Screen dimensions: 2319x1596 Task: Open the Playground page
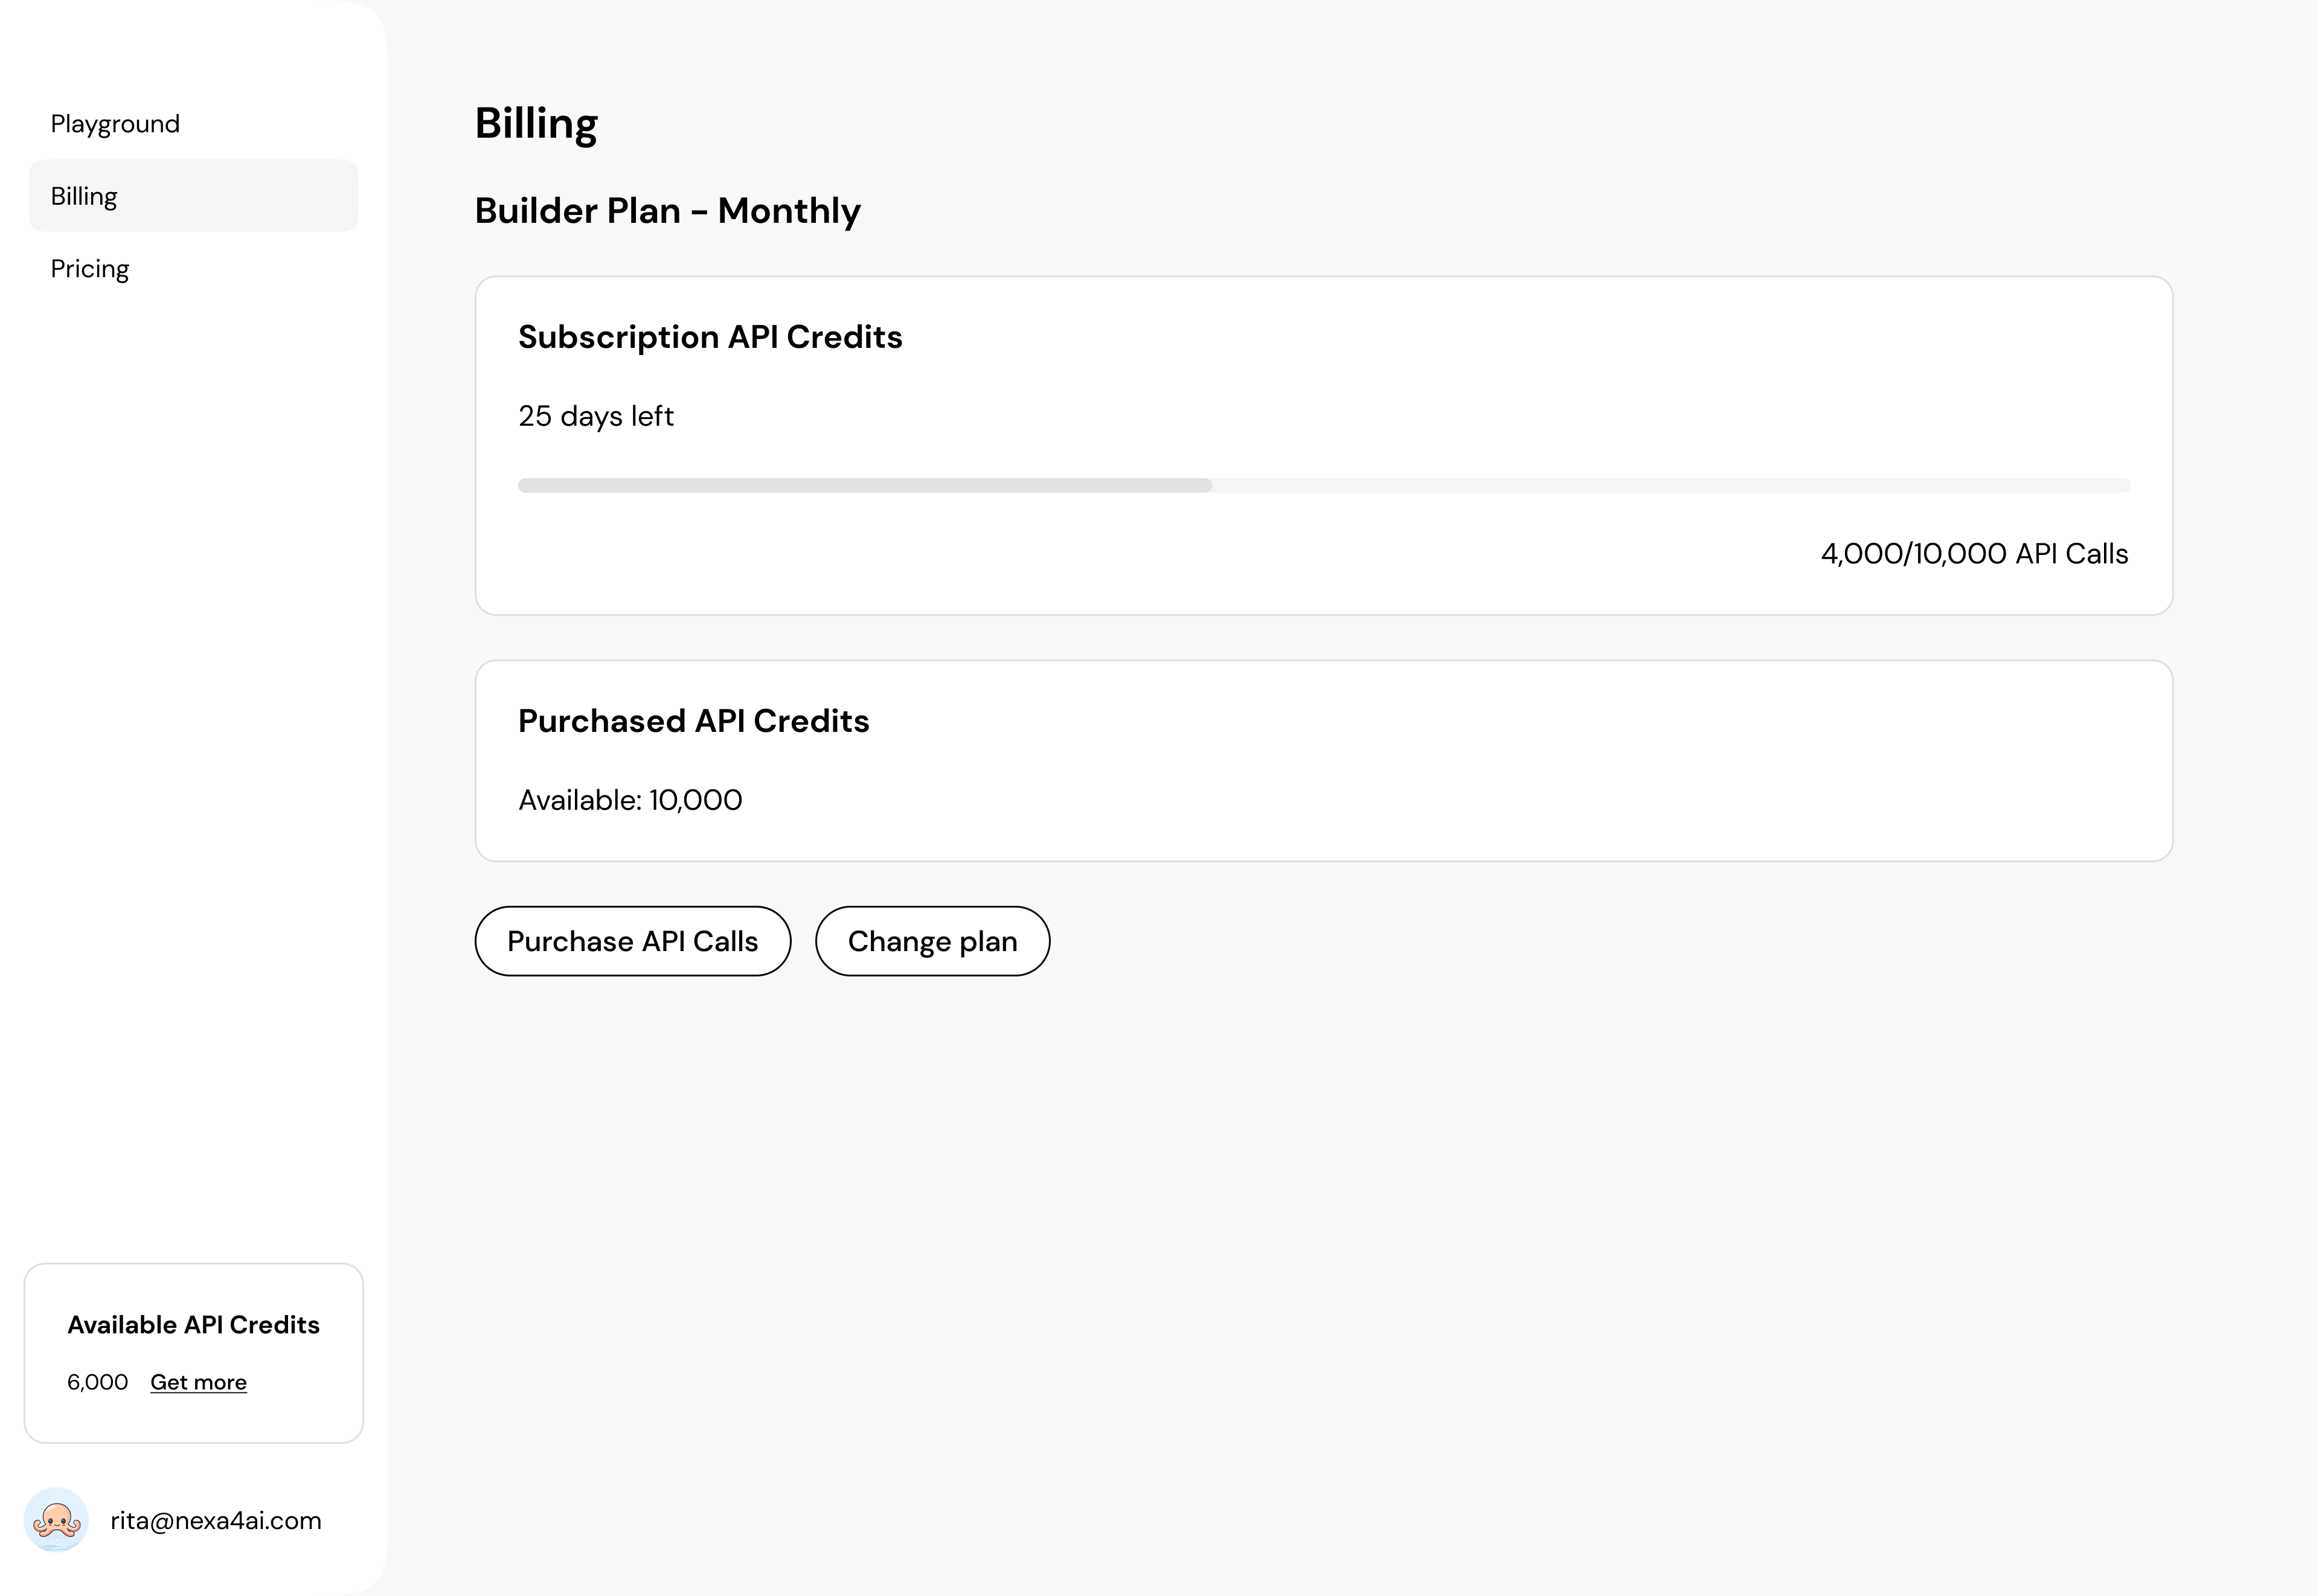(115, 124)
